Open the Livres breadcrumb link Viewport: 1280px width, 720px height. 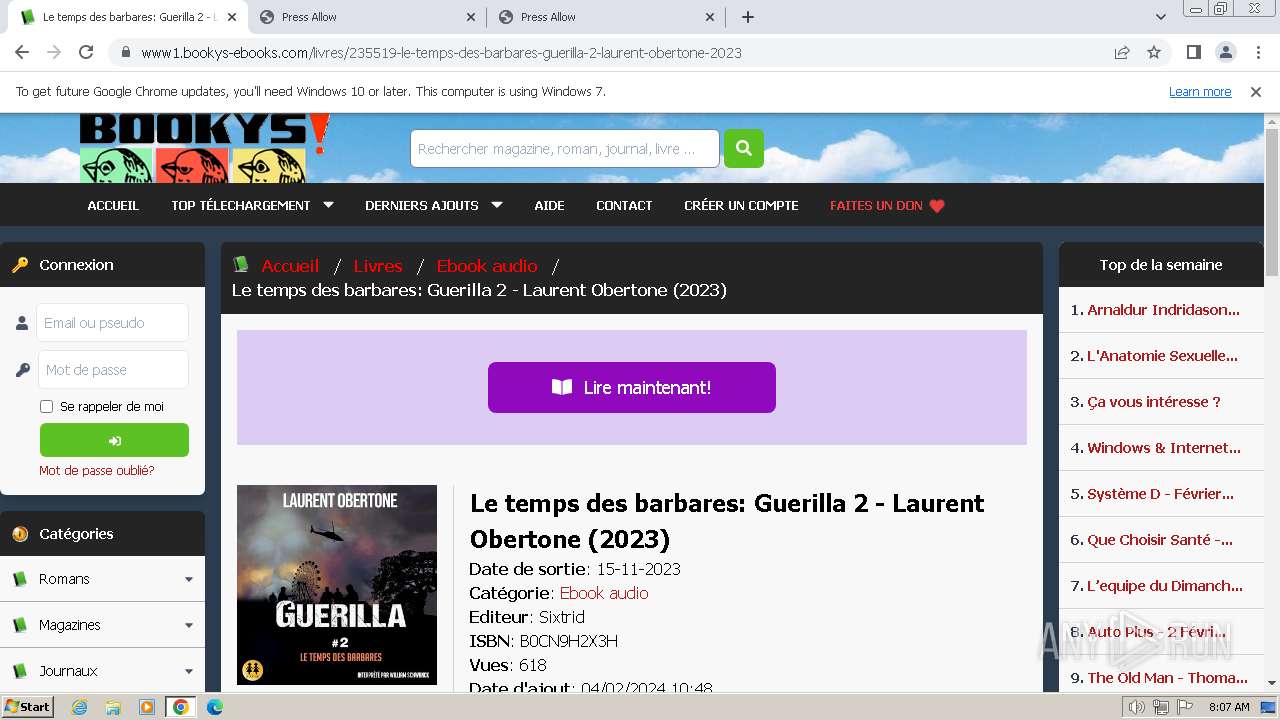[x=378, y=266]
